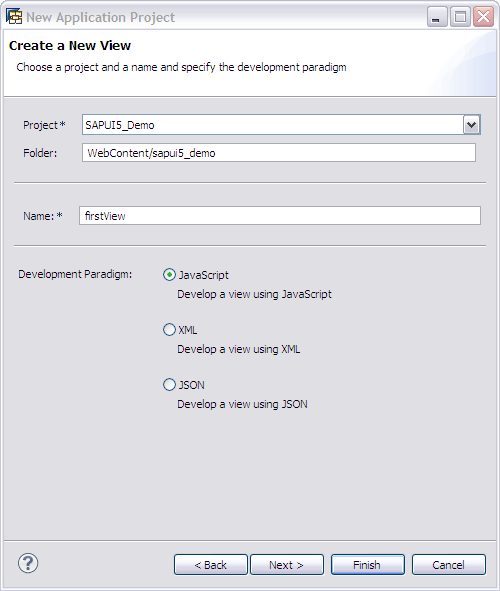Click the Name field containing firstView
The width and height of the screenshot is (500, 591).
pos(280,216)
